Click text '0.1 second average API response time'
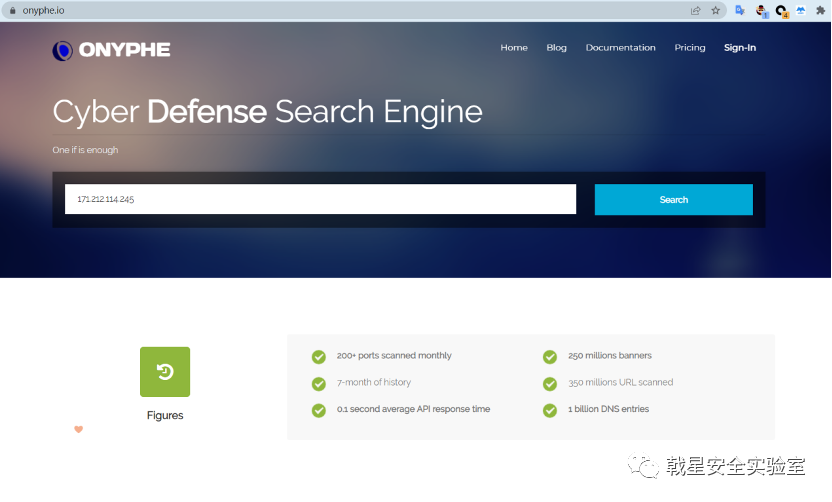The width and height of the screenshot is (832, 502). coord(413,409)
